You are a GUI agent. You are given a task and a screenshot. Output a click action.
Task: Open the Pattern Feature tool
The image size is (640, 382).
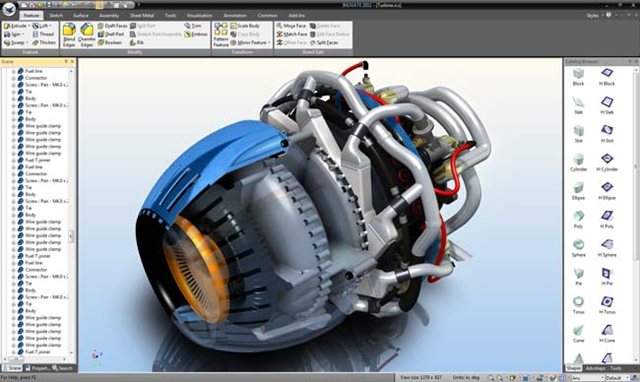point(221,35)
